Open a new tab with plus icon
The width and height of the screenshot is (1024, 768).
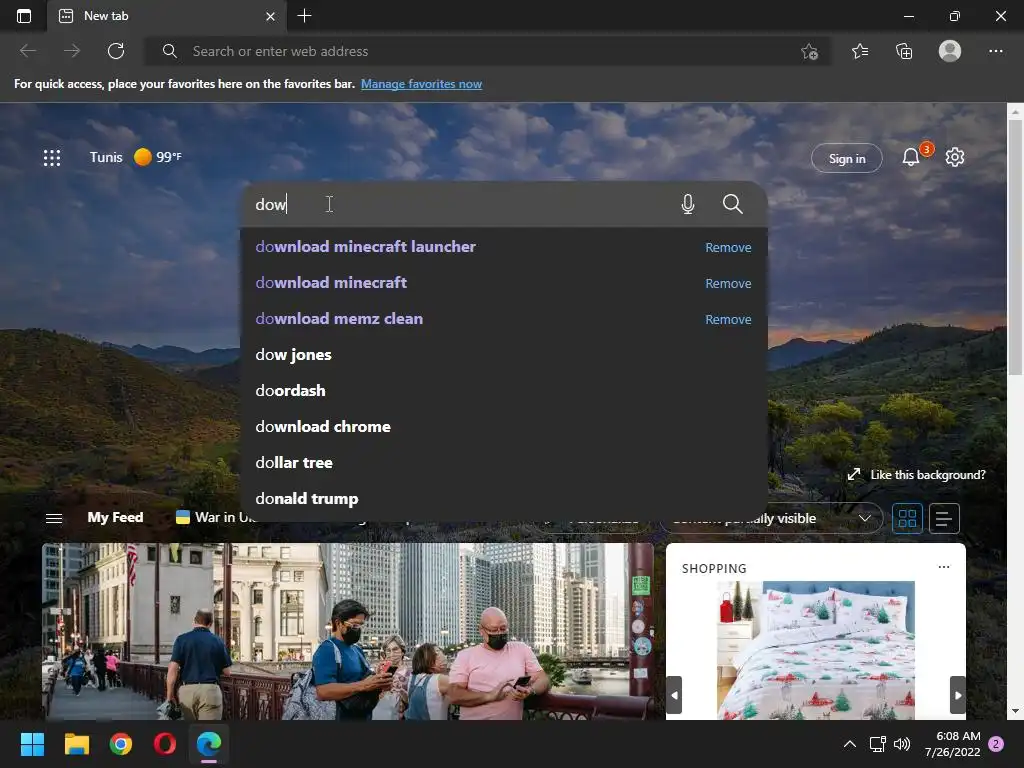point(304,16)
